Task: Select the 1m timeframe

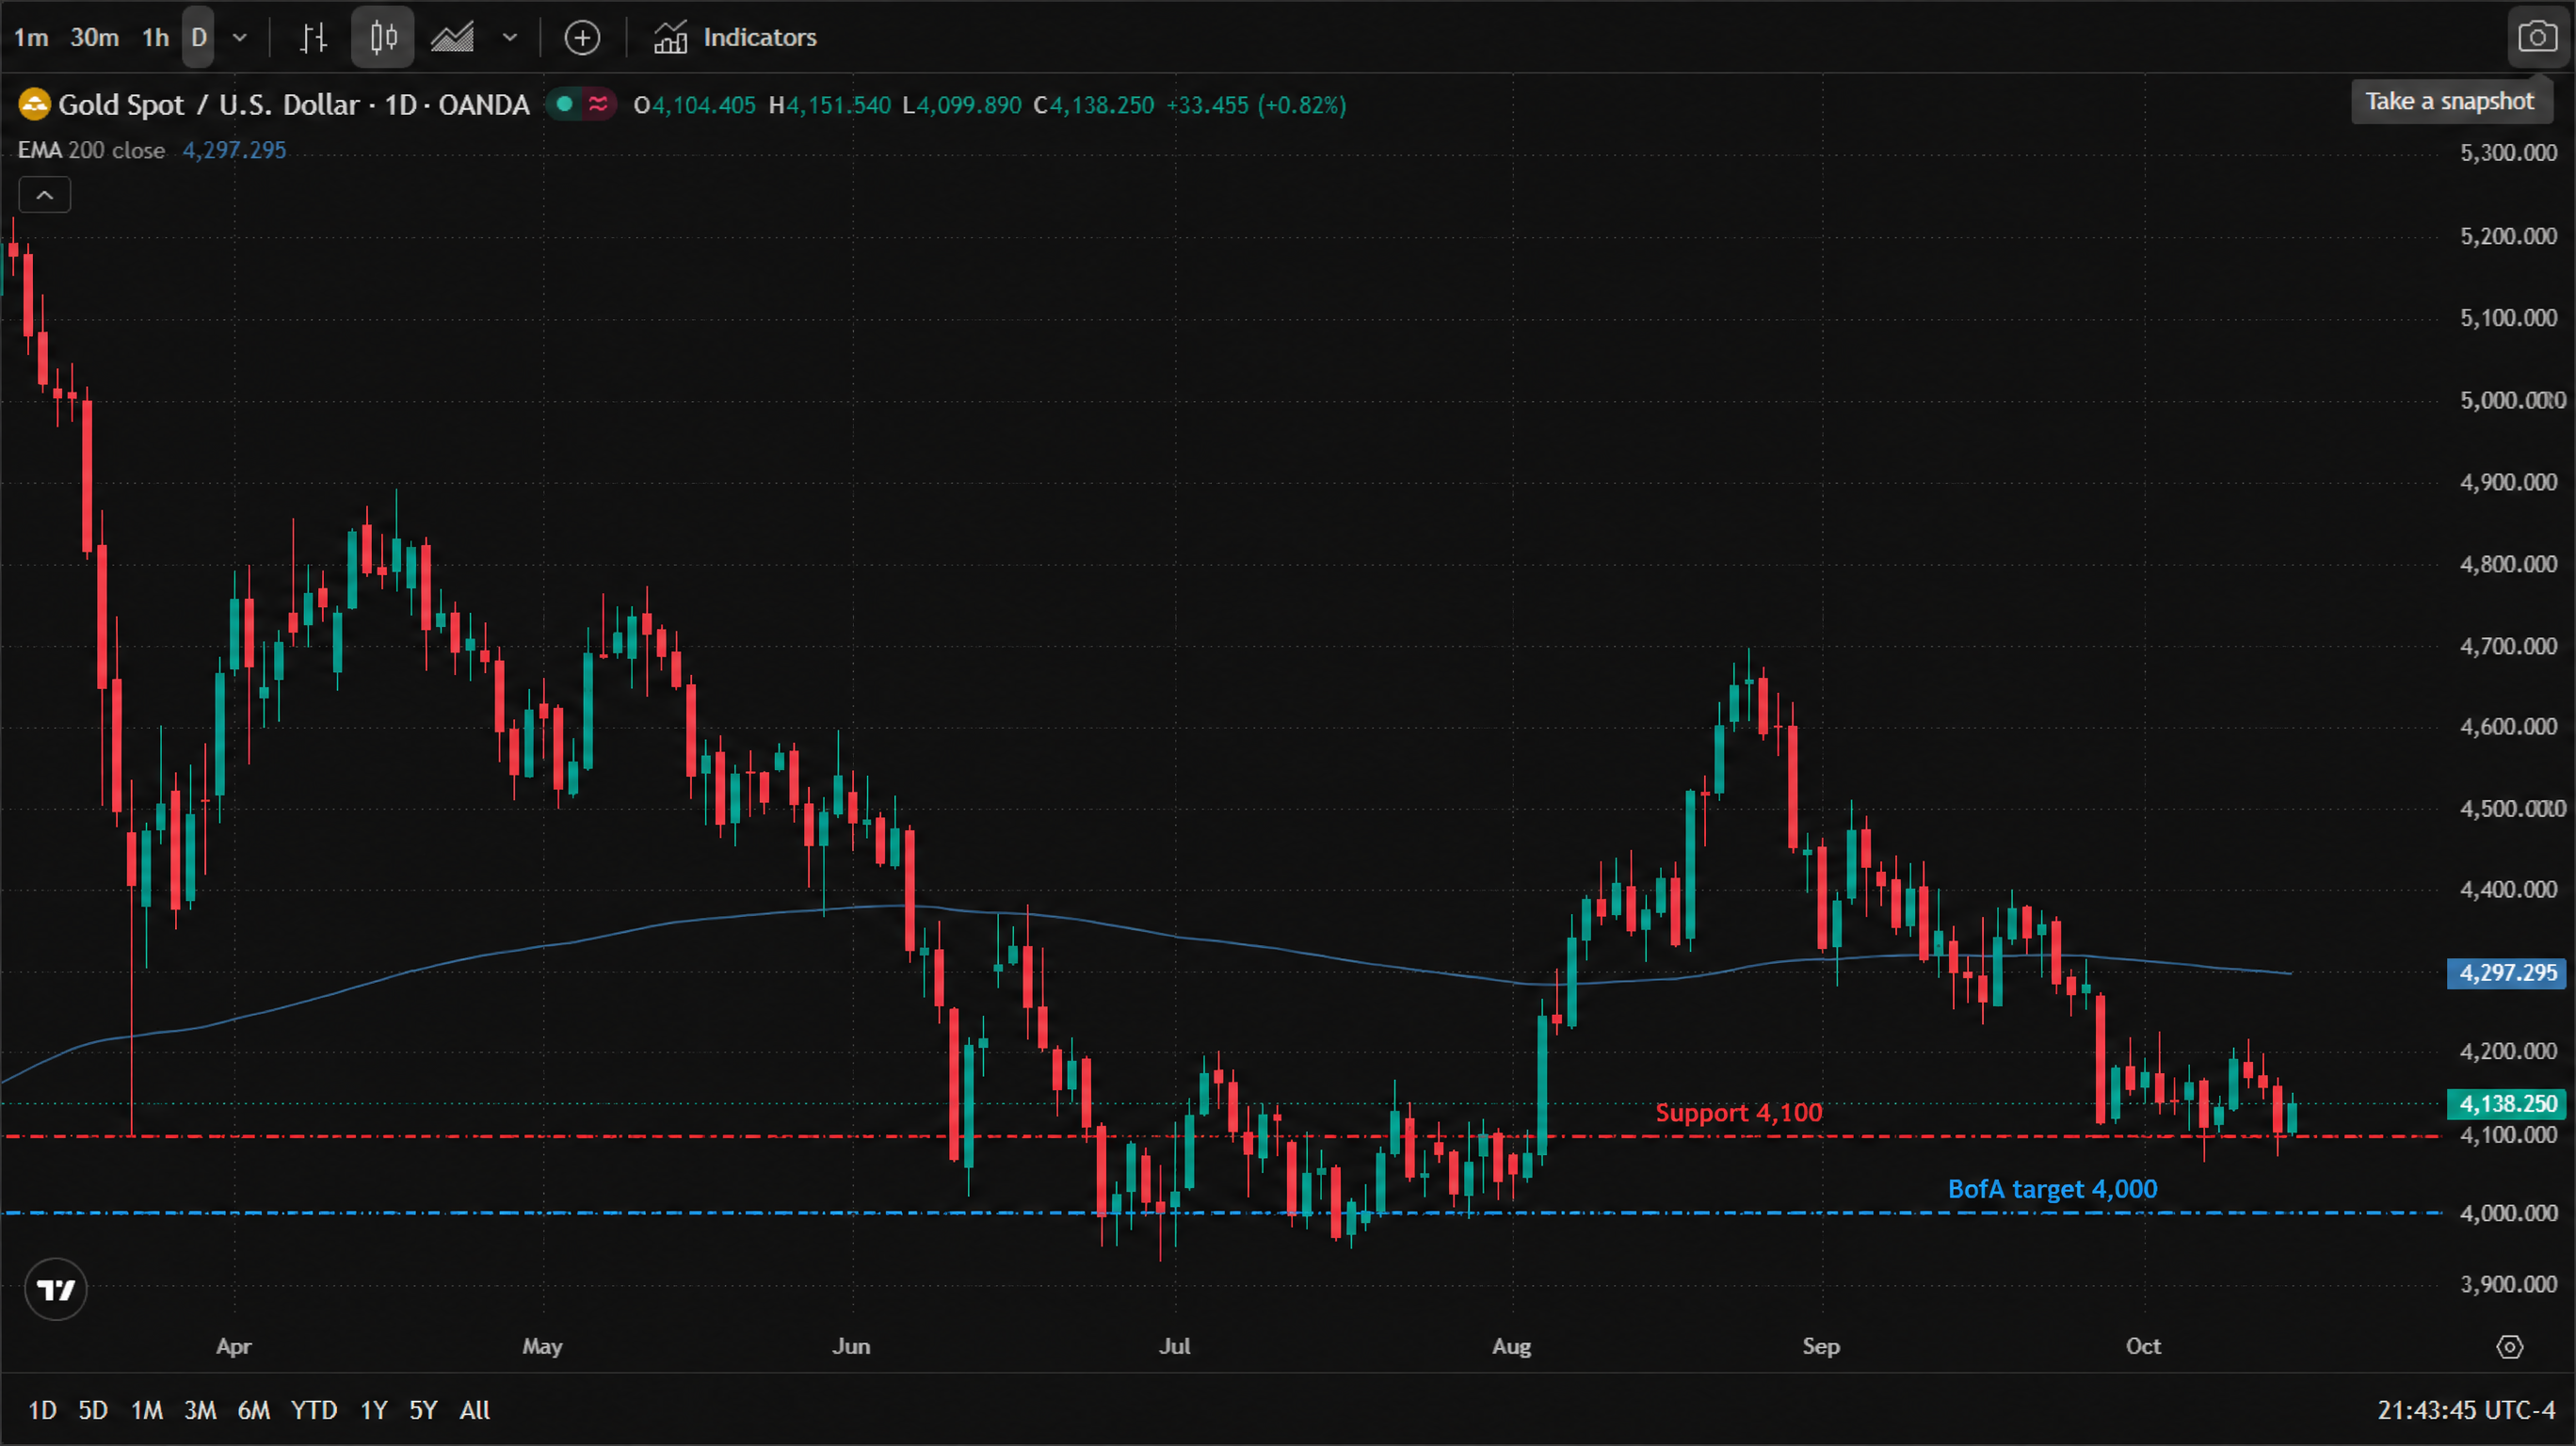Action: pyautogui.click(x=31, y=38)
